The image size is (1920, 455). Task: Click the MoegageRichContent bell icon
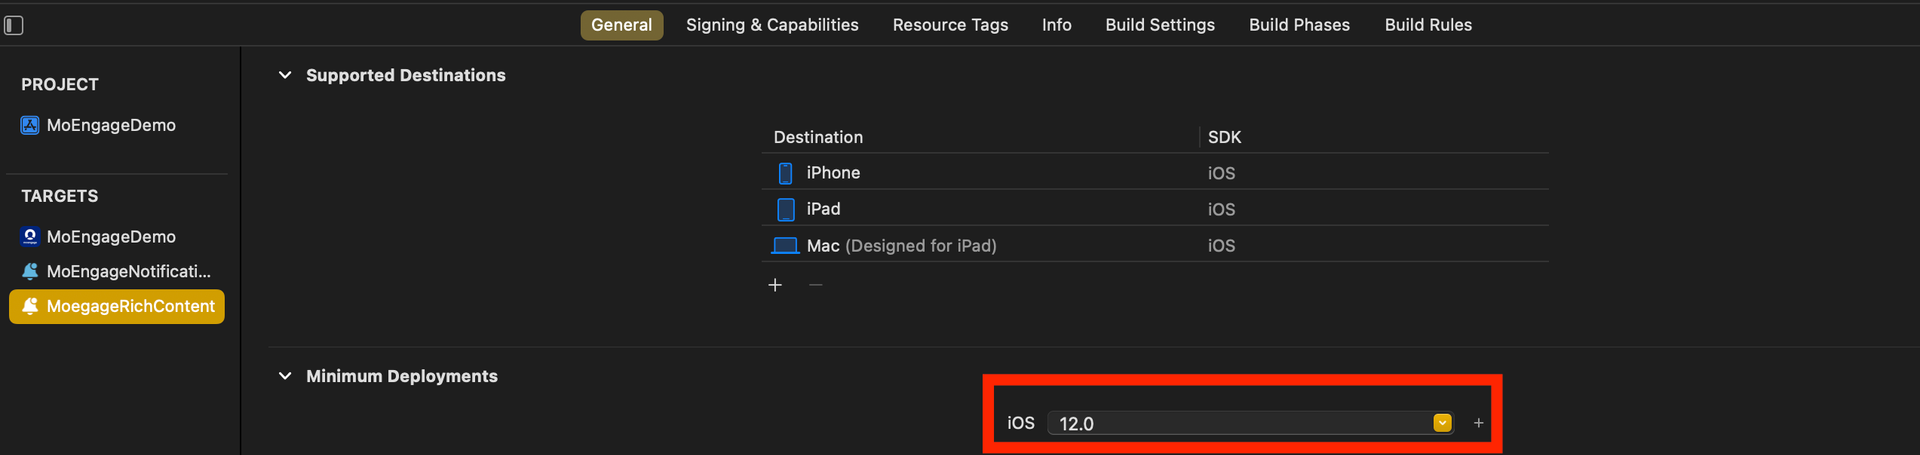(30, 306)
